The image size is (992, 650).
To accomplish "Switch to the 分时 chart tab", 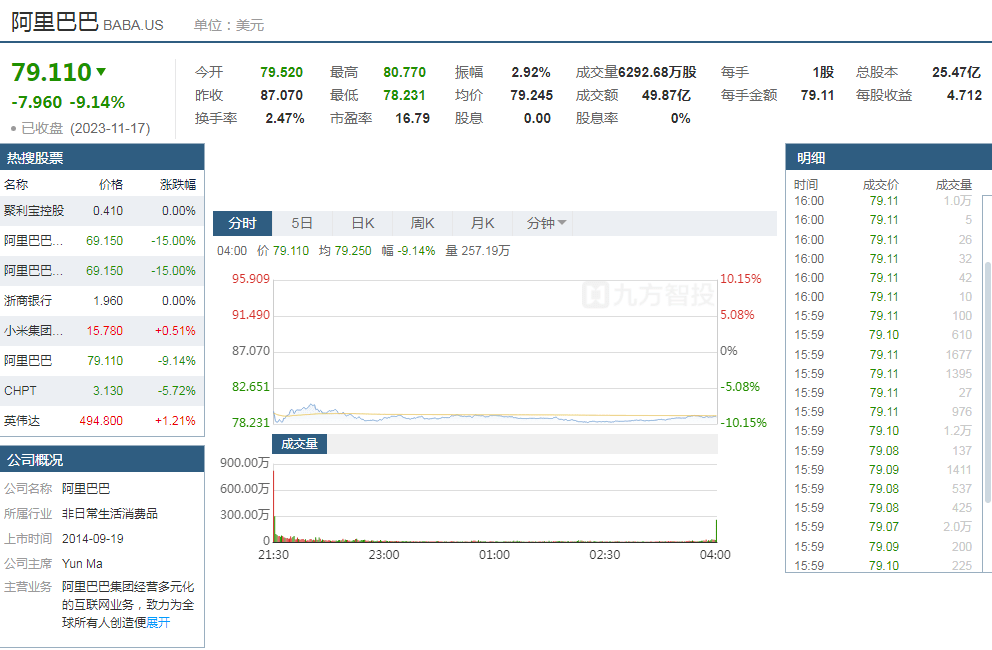I will 242,223.
